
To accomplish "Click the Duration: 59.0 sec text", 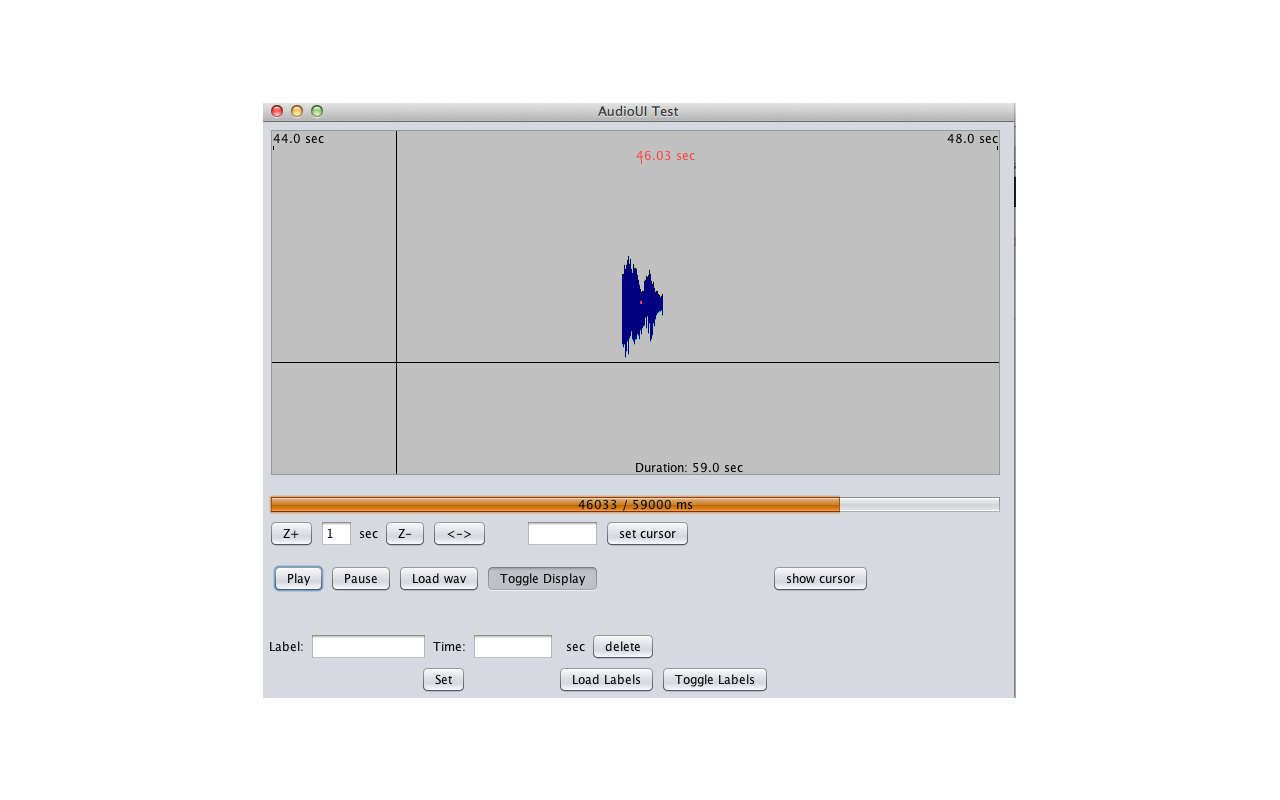I will (x=689, y=467).
